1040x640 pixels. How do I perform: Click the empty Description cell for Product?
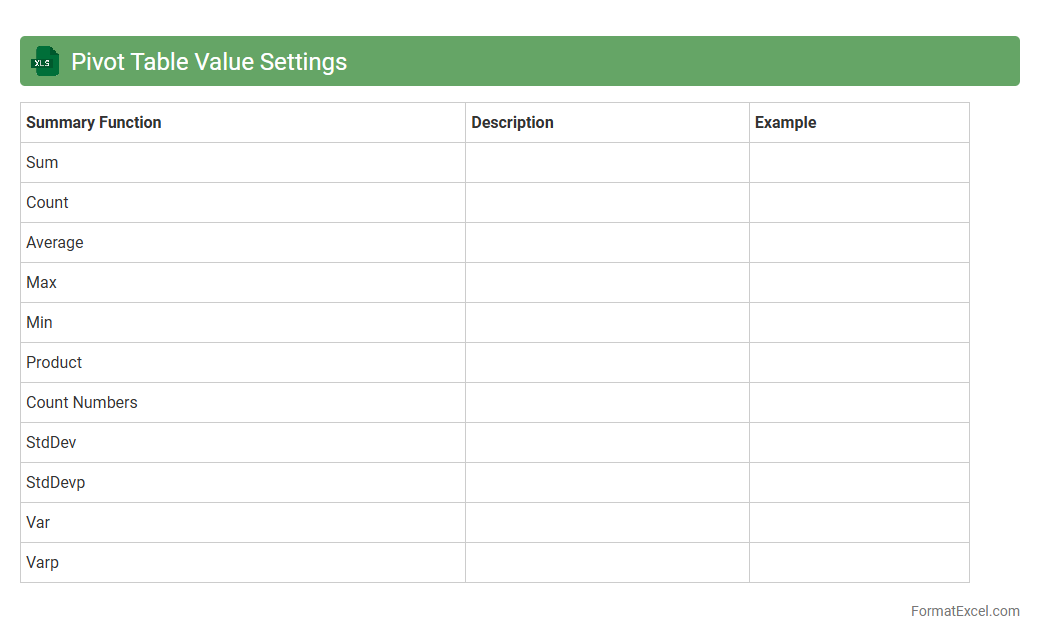click(607, 362)
